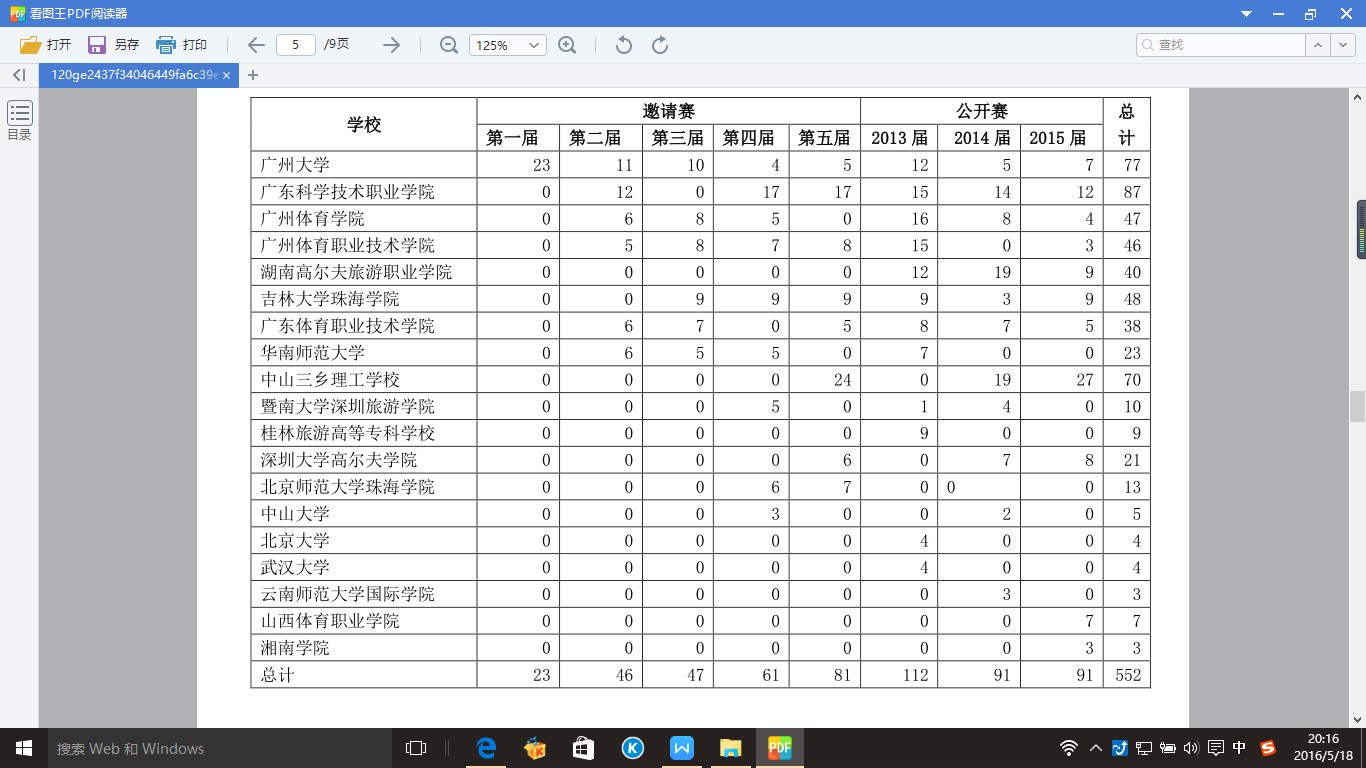Collapse the sidebar with the left arrow

click(x=18, y=75)
